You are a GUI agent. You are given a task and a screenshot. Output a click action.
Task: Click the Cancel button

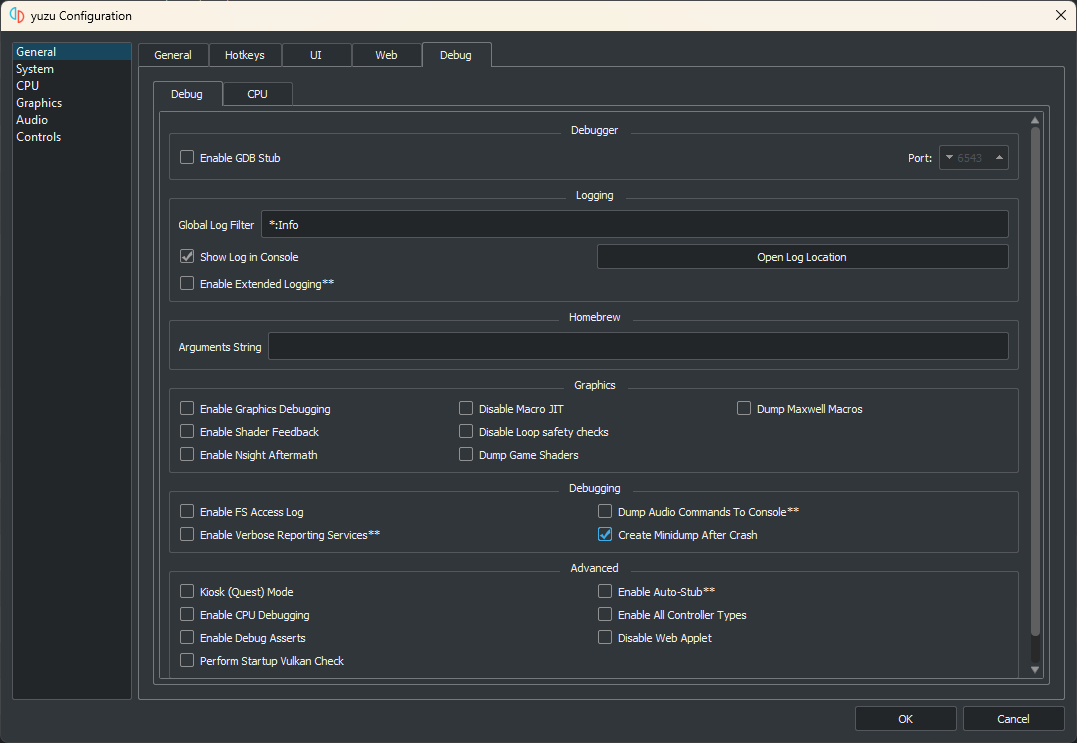1014,719
